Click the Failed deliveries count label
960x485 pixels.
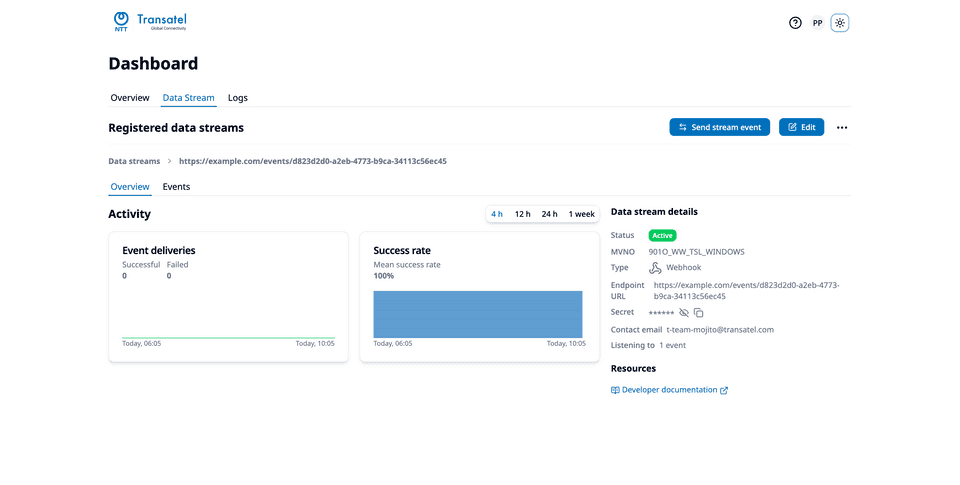pyautogui.click(x=178, y=265)
